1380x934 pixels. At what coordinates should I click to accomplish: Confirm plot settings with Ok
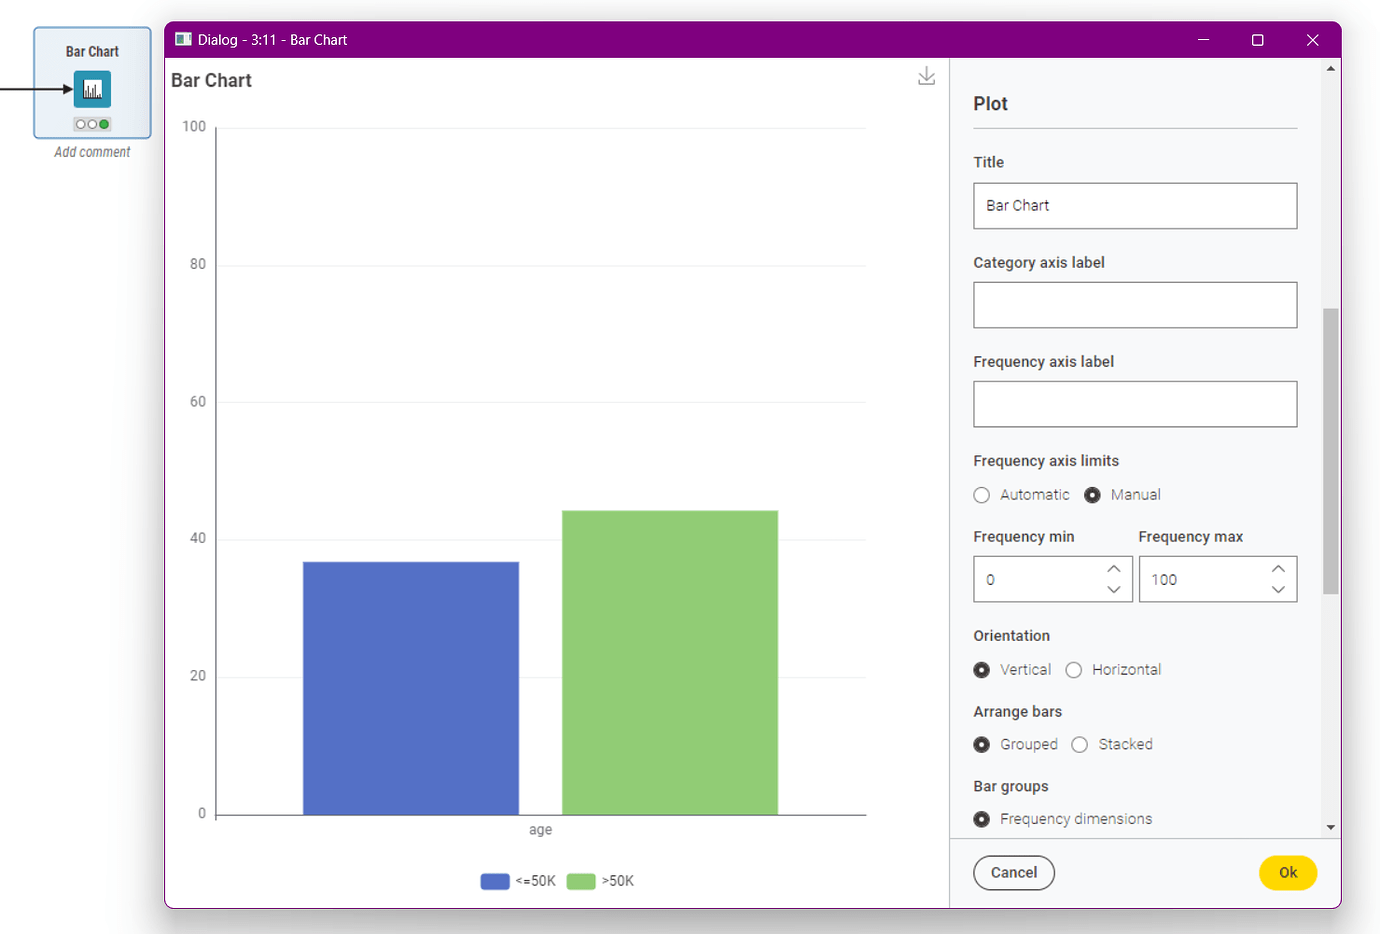(1287, 872)
